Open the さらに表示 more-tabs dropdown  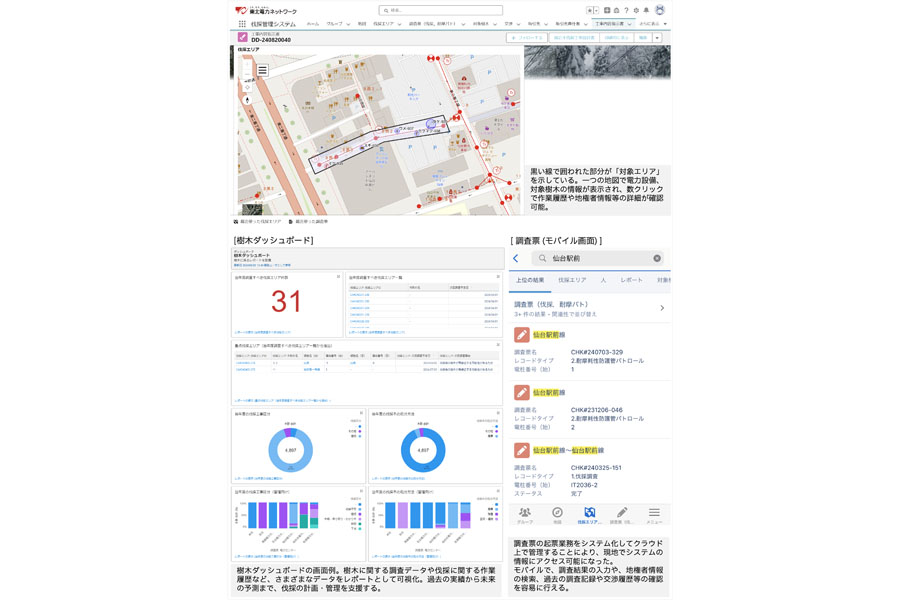[653, 24]
